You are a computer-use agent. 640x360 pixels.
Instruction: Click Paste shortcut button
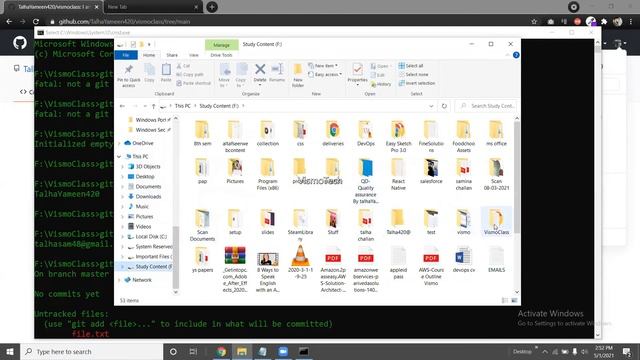click(193, 83)
